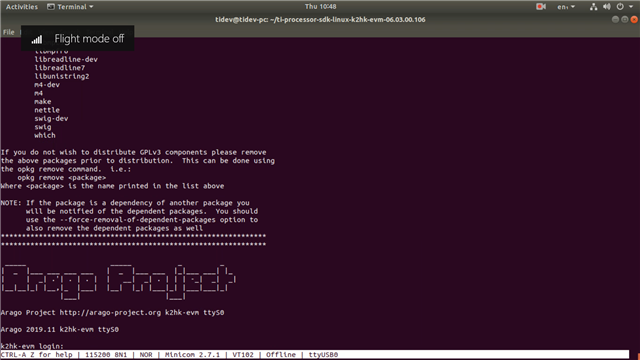Click the 'which' package line
The height and width of the screenshot is (360, 640).
(45, 135)
